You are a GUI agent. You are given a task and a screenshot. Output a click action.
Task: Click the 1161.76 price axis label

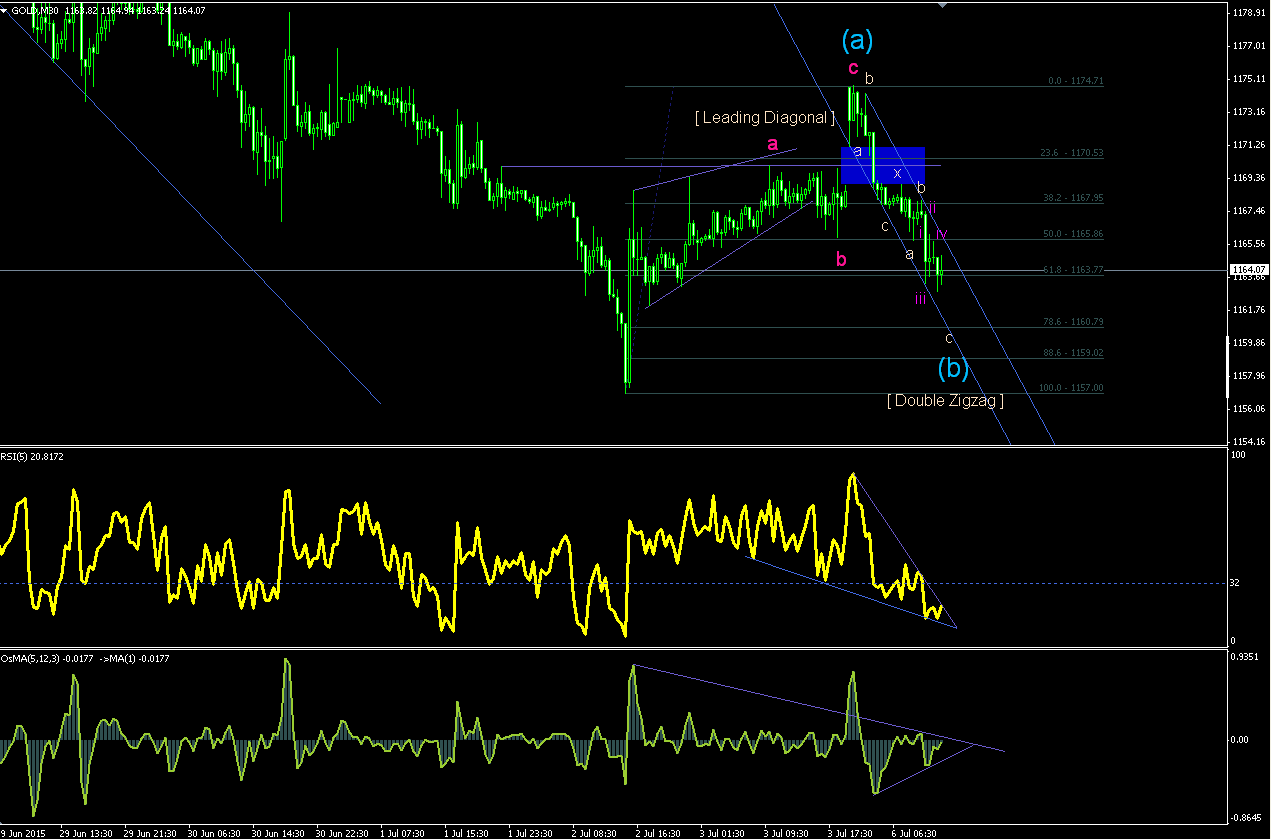pos(1249,310)
